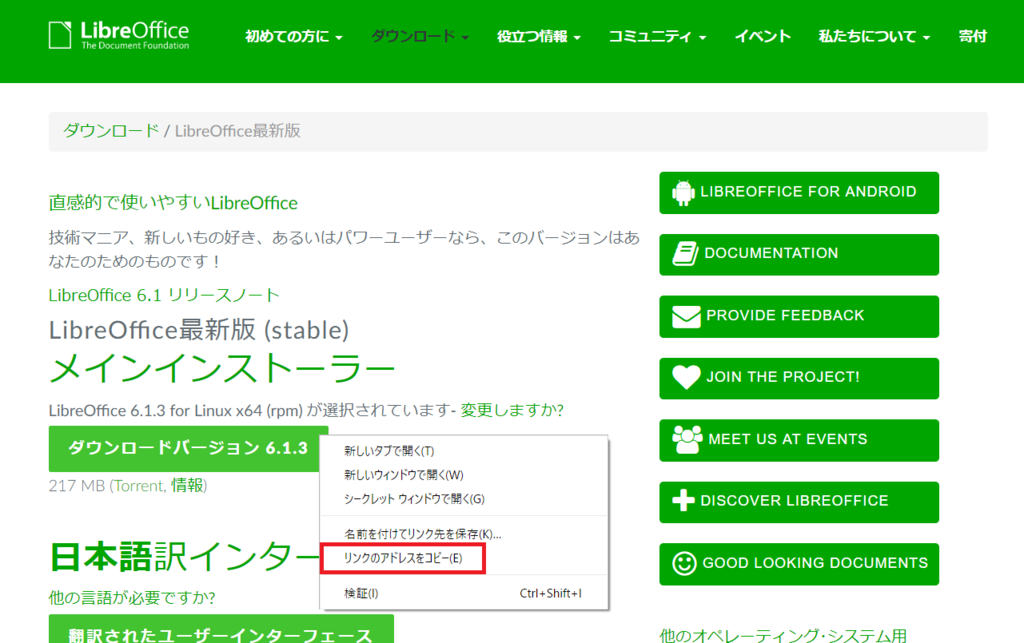Click the DISCOVER LIBREOFFICE button label
This screenshot has height=643, width=1024.
coord(794,501)
